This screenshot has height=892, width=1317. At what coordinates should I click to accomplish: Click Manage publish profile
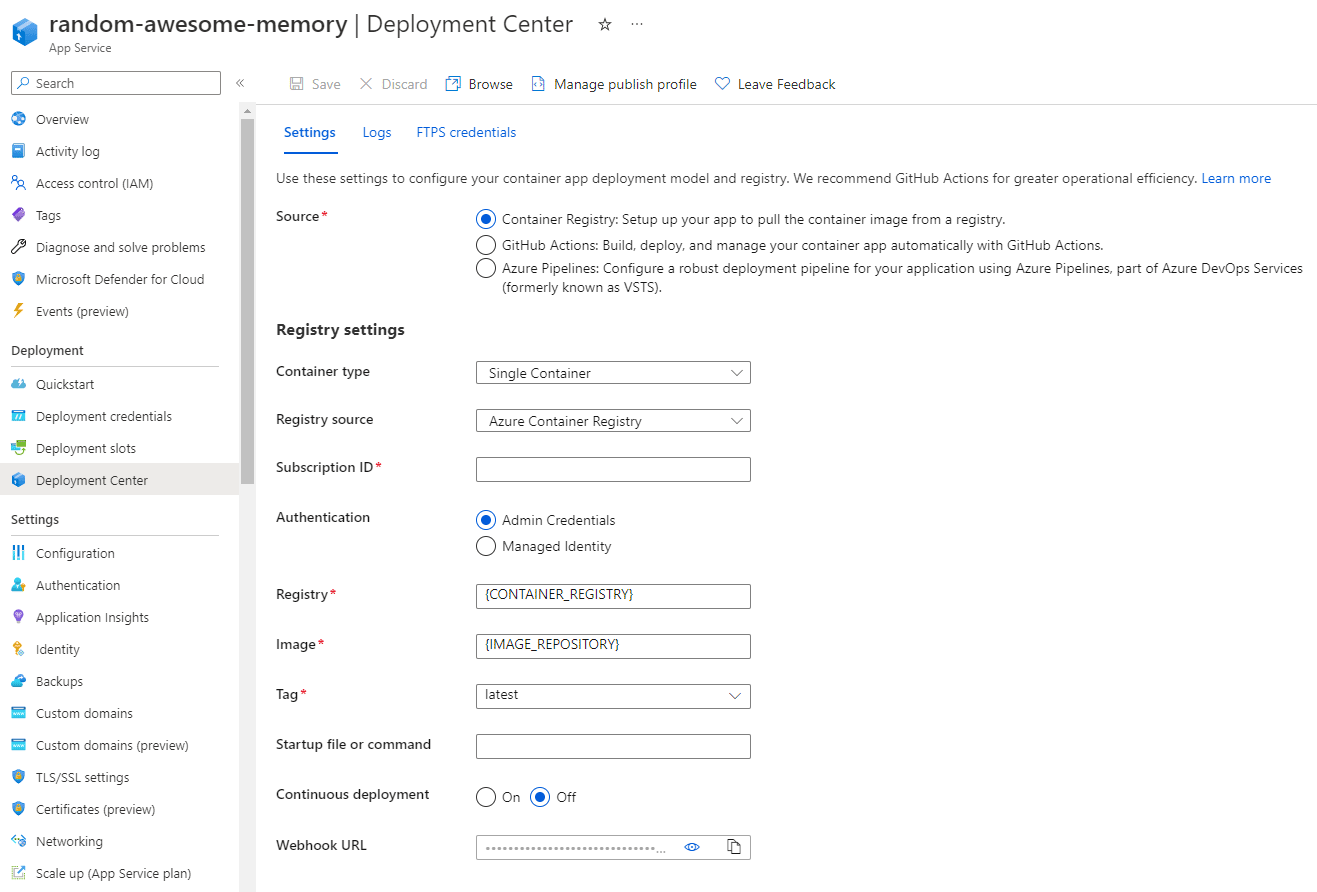(614, 84)
